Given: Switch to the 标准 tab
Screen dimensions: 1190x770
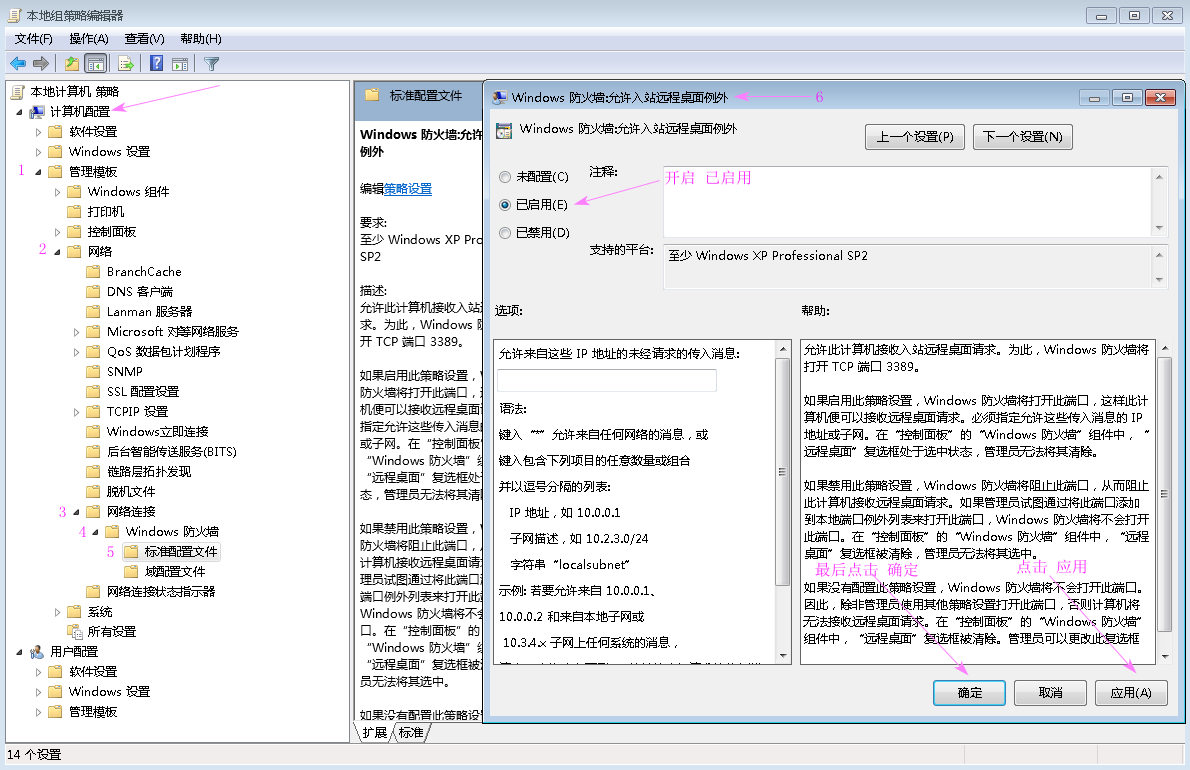Looking at the screenshot, I should pyautogui.click(x=412, y=731).
